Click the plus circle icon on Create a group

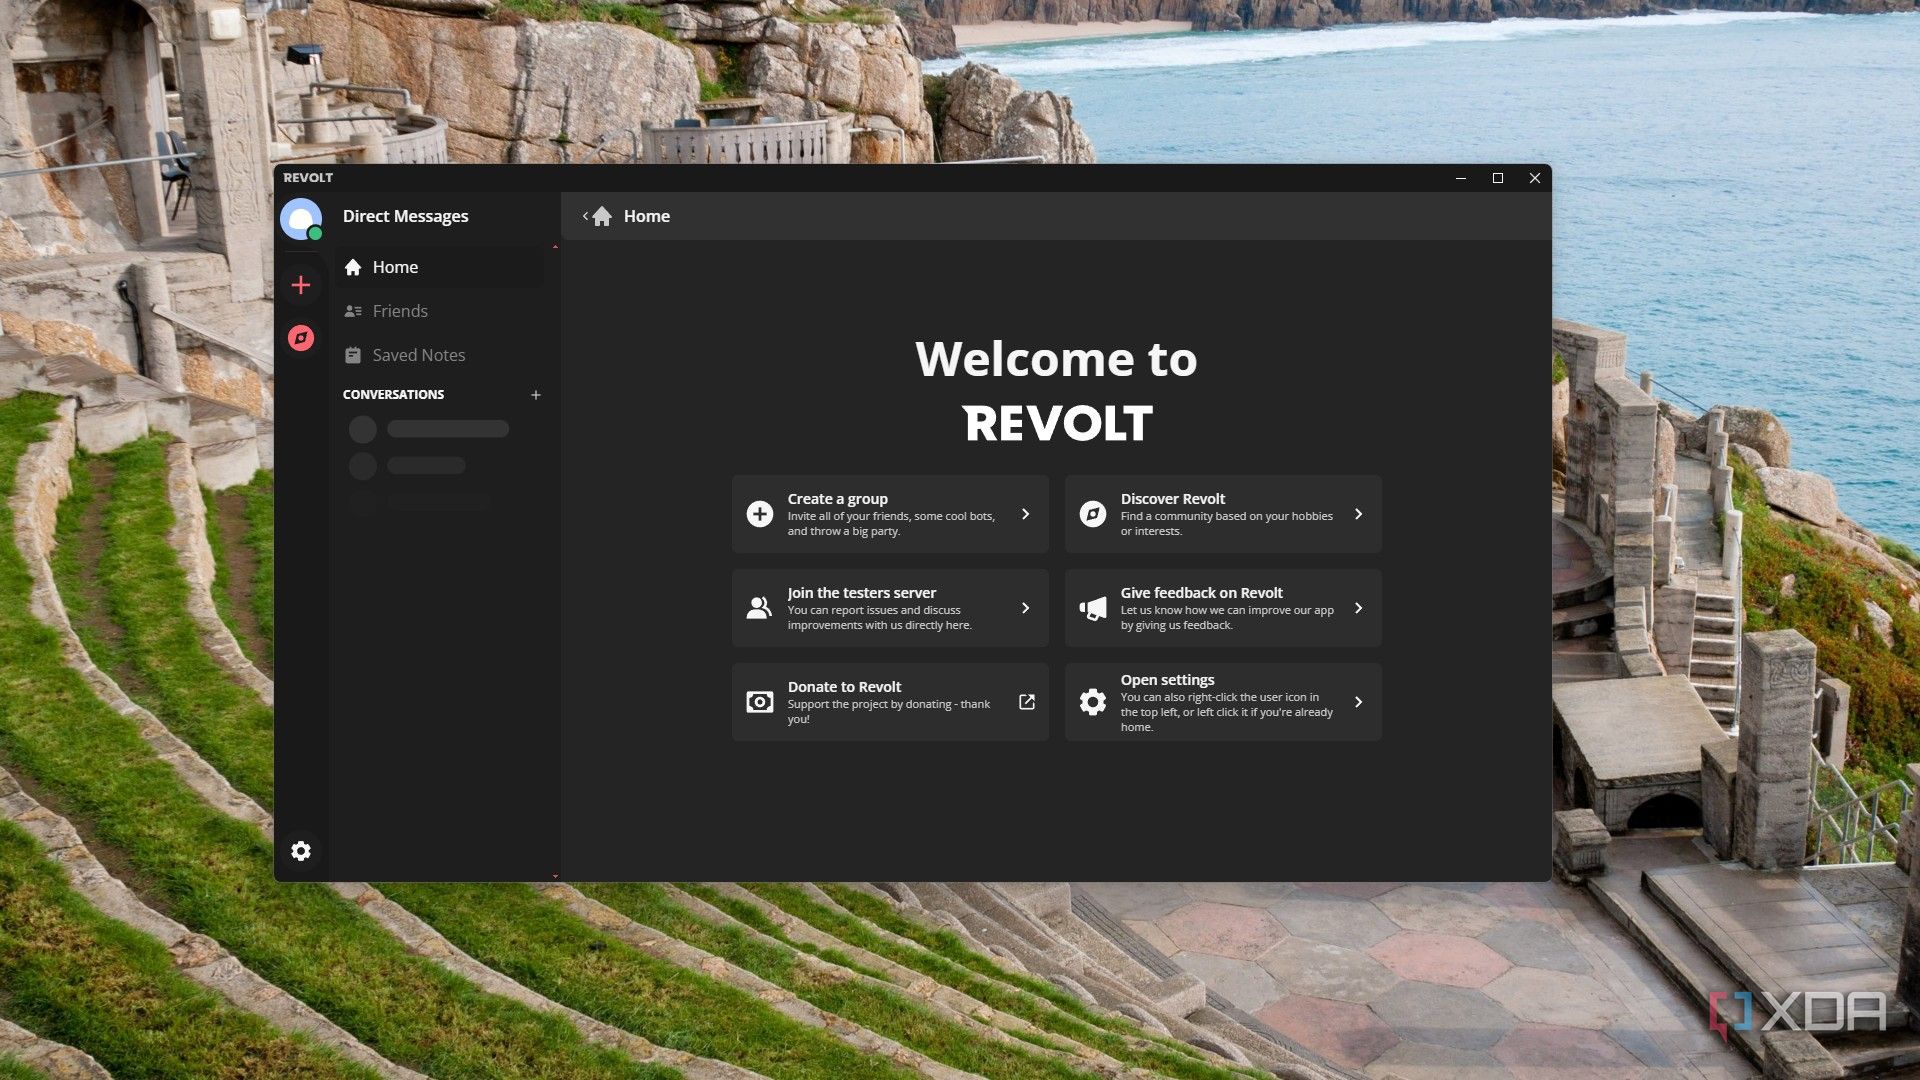click(x=760, y=514)
